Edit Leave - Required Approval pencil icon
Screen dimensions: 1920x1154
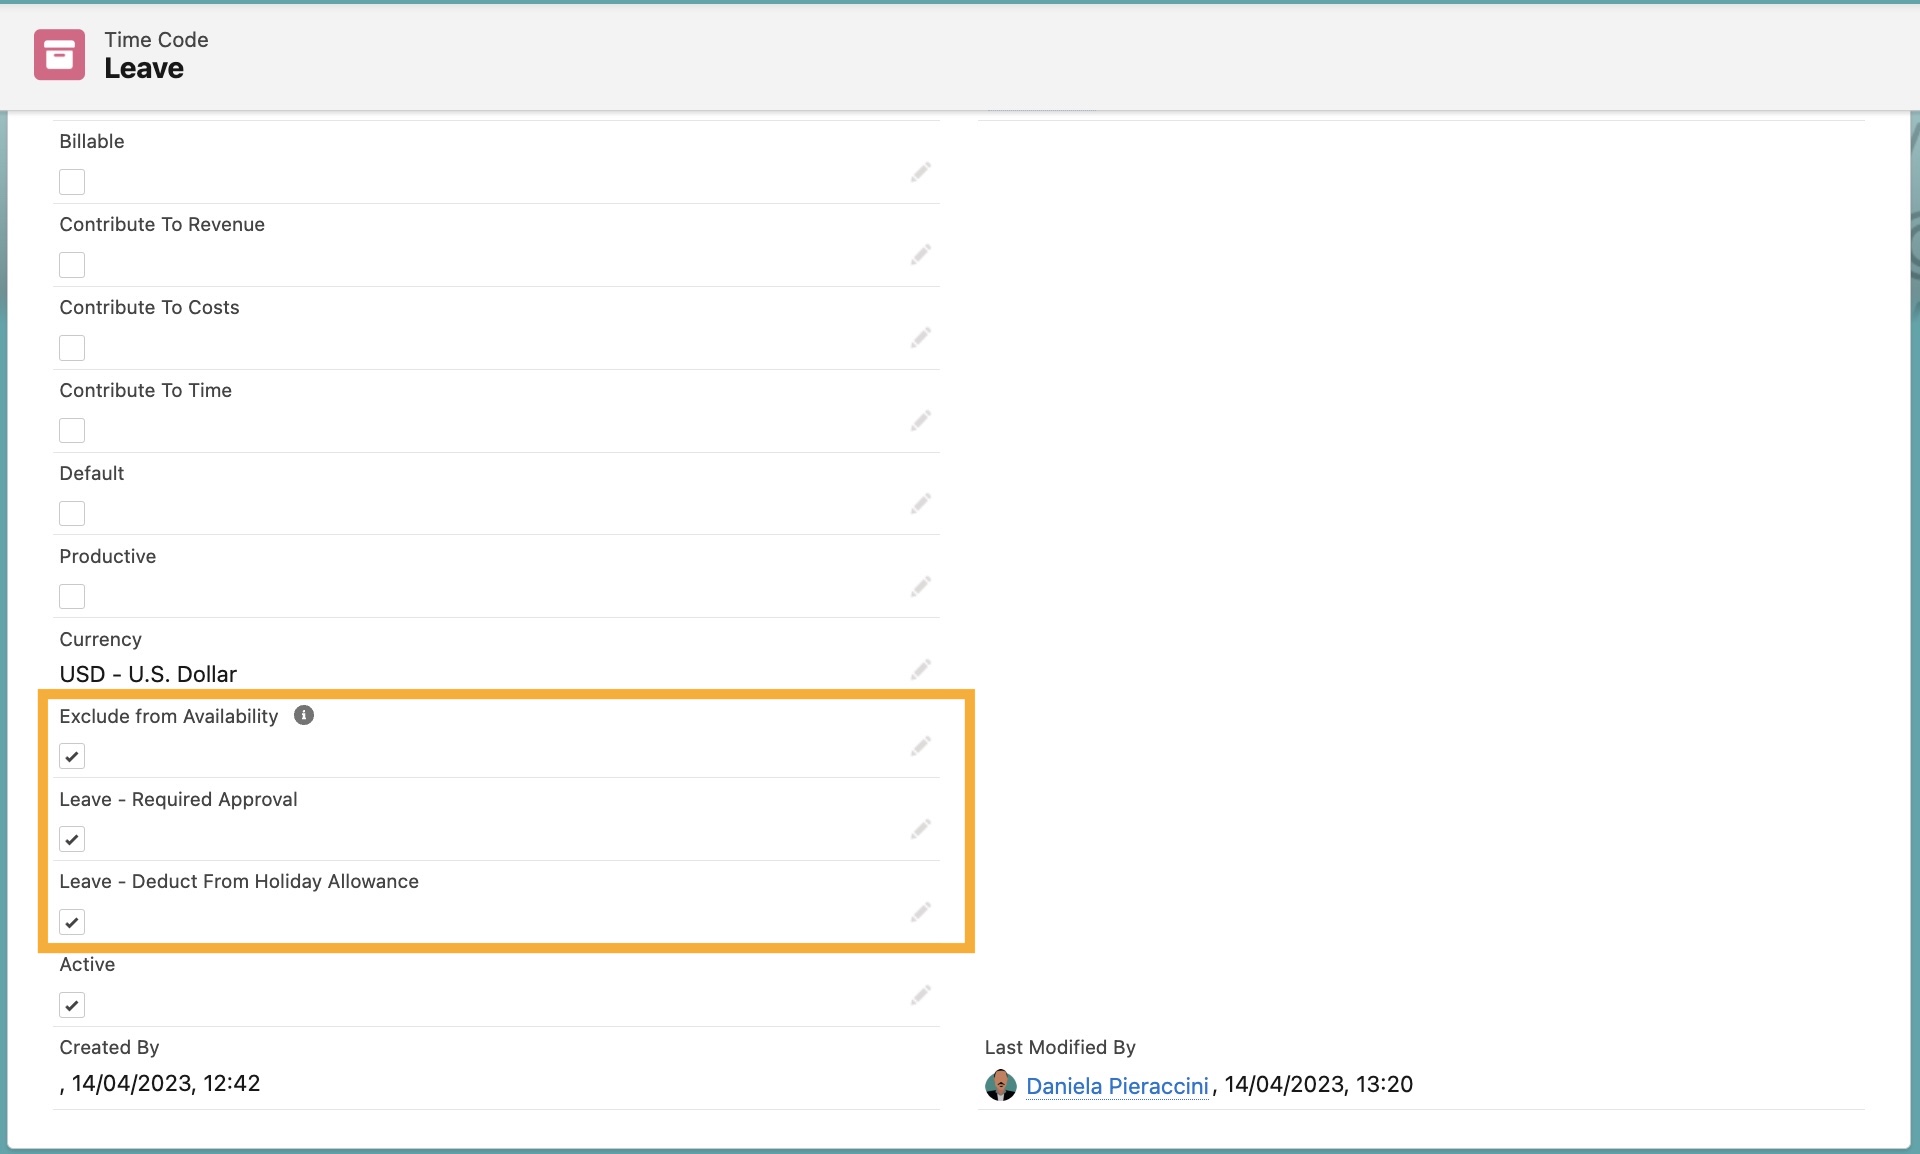pyautogui.click(x=921, y=830)
